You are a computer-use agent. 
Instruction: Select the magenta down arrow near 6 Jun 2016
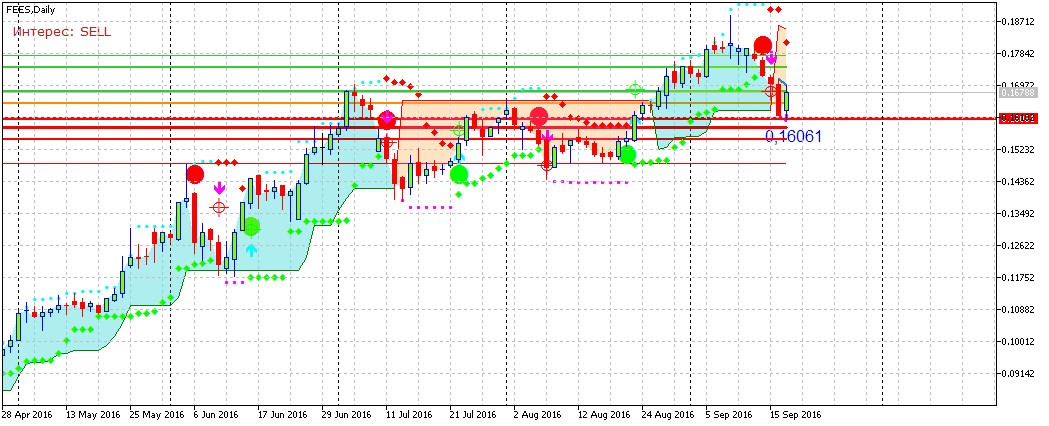(x=219, y=187)
